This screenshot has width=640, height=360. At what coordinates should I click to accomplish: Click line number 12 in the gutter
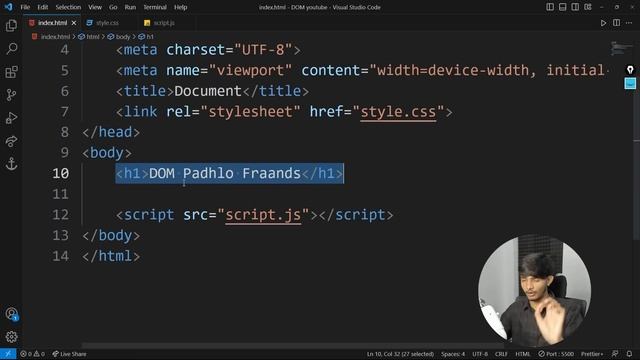(60, 215)
